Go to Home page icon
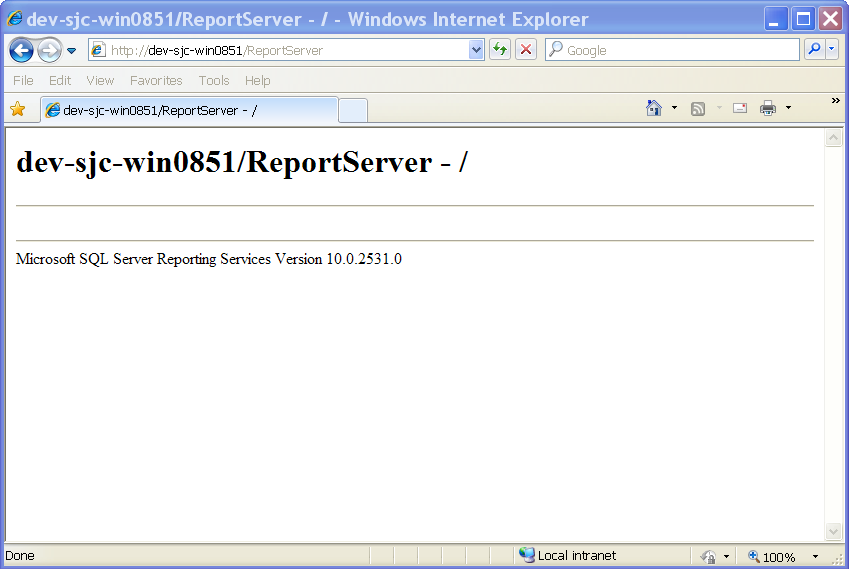 pyautogui.click(x=654, y=109)
